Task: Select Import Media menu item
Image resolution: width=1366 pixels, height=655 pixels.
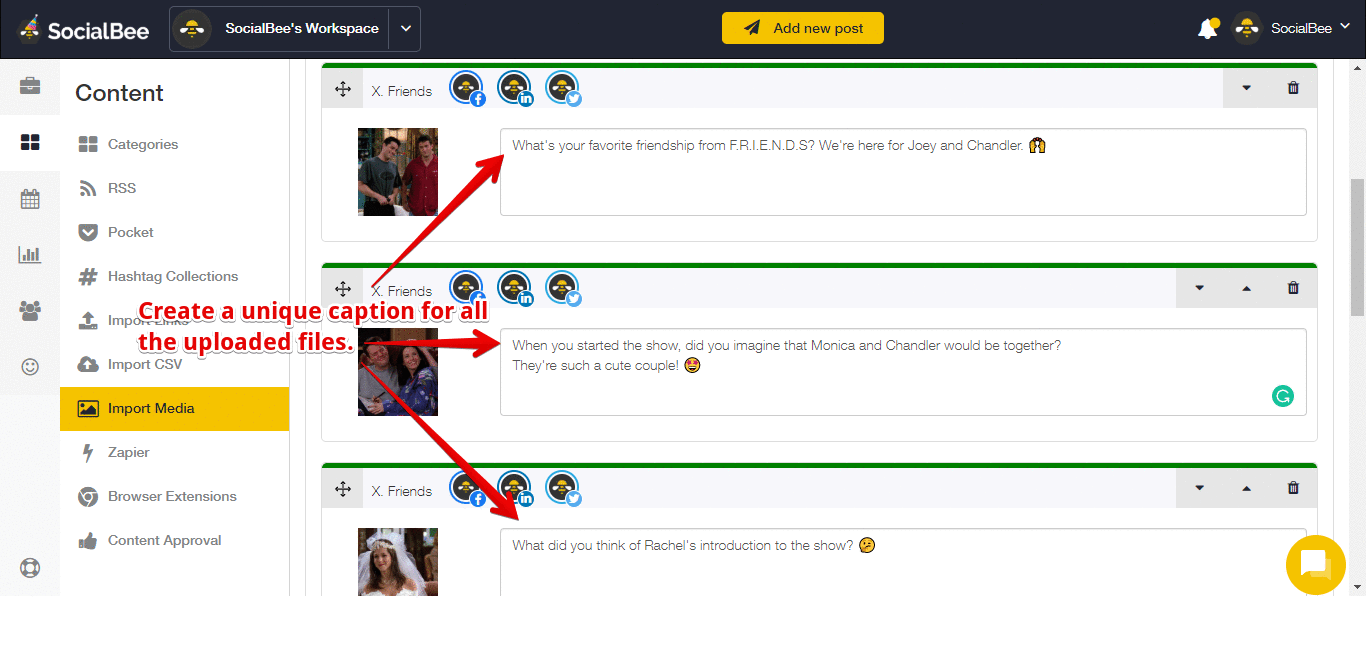Action: 175,408
